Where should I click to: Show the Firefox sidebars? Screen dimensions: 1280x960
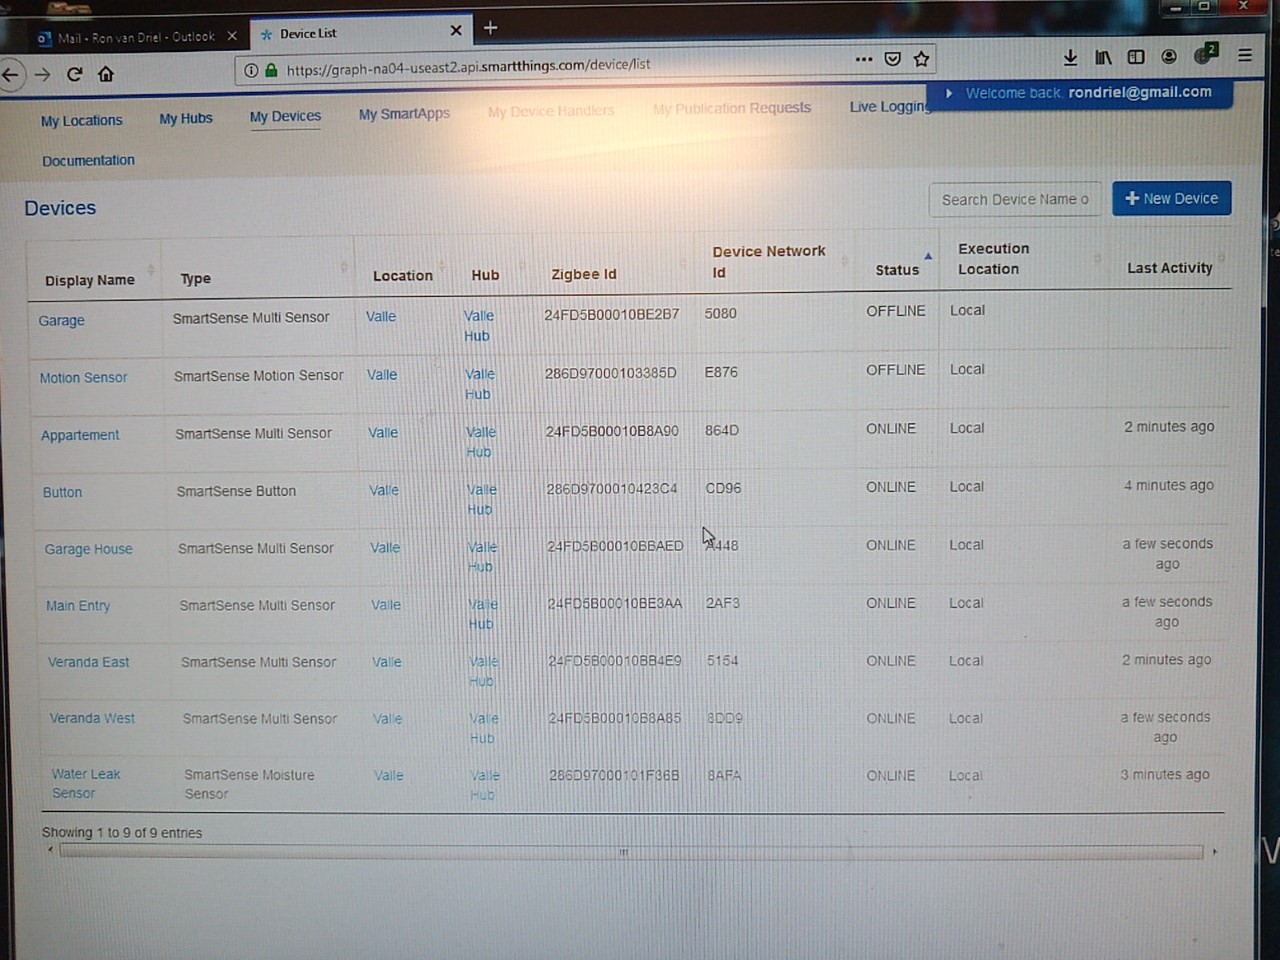[x=1136, y=57]
